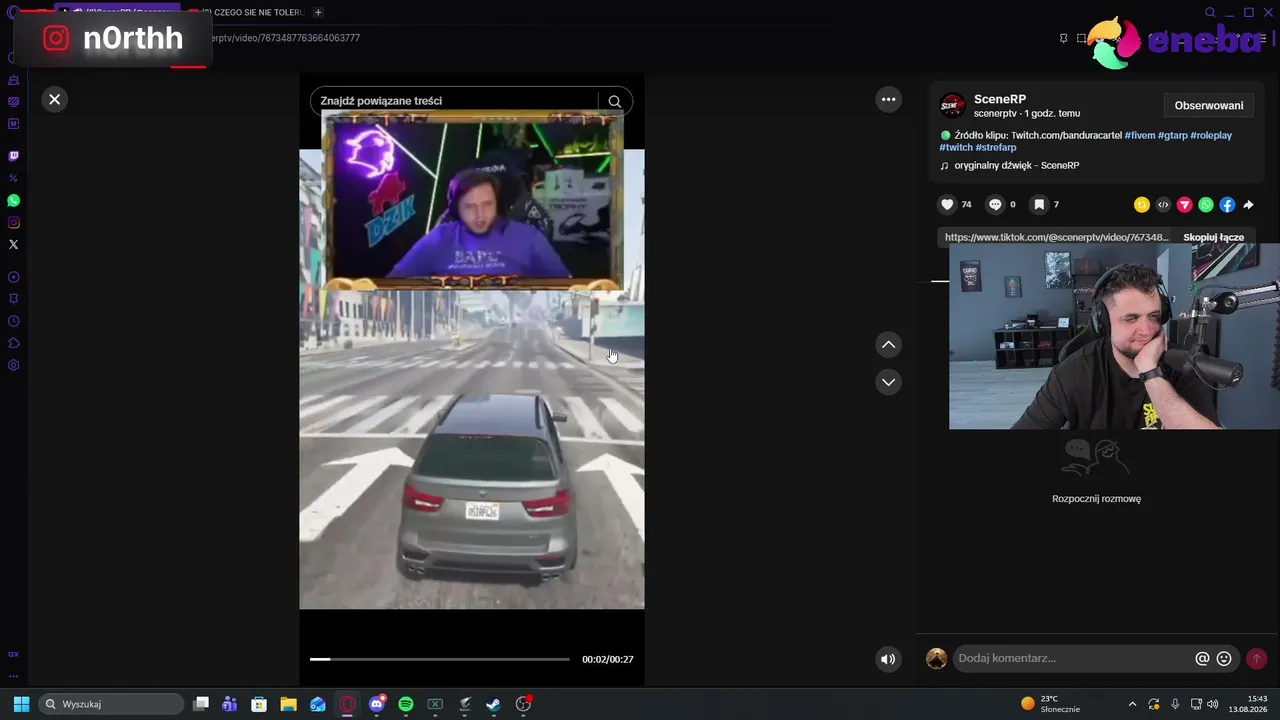Open the #gtarp hashtag

pyautogui.click(x=1173, y=135)
